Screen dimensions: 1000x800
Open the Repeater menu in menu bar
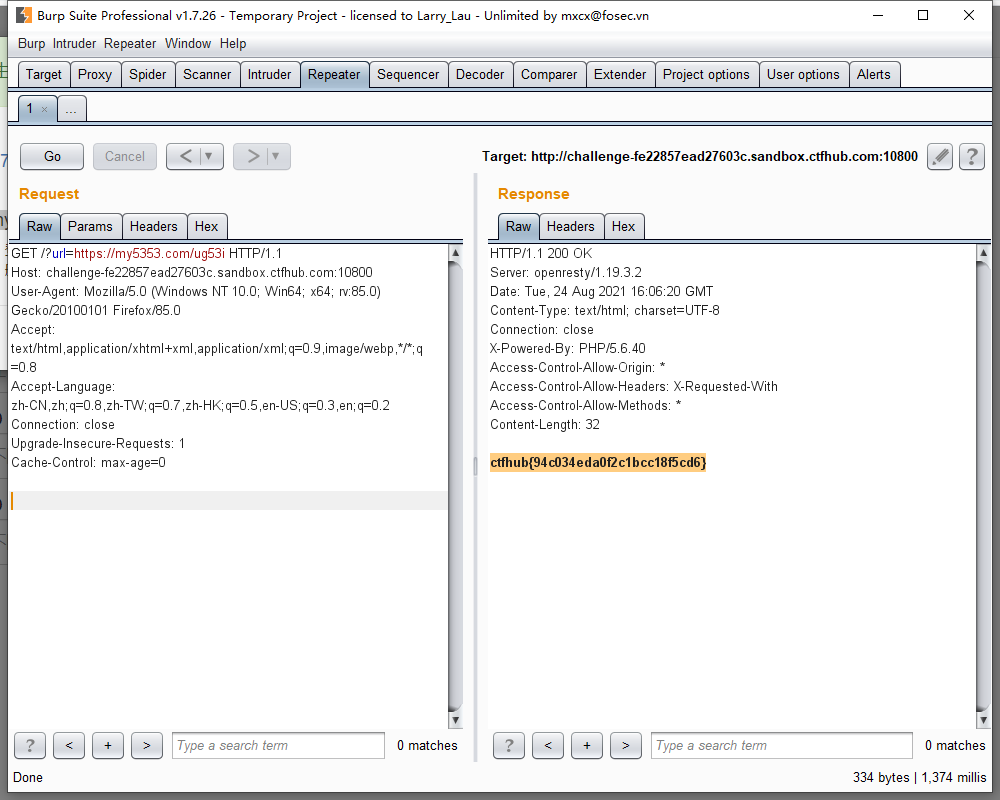point(130,43)
